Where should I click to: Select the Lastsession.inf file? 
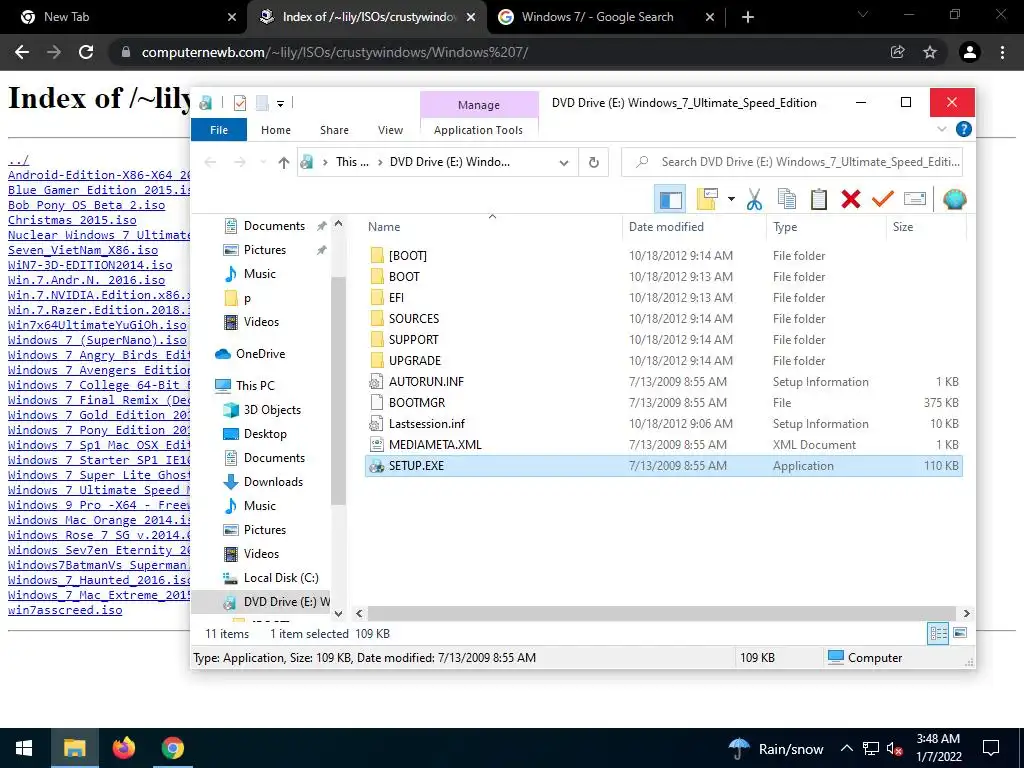(426, 423)
